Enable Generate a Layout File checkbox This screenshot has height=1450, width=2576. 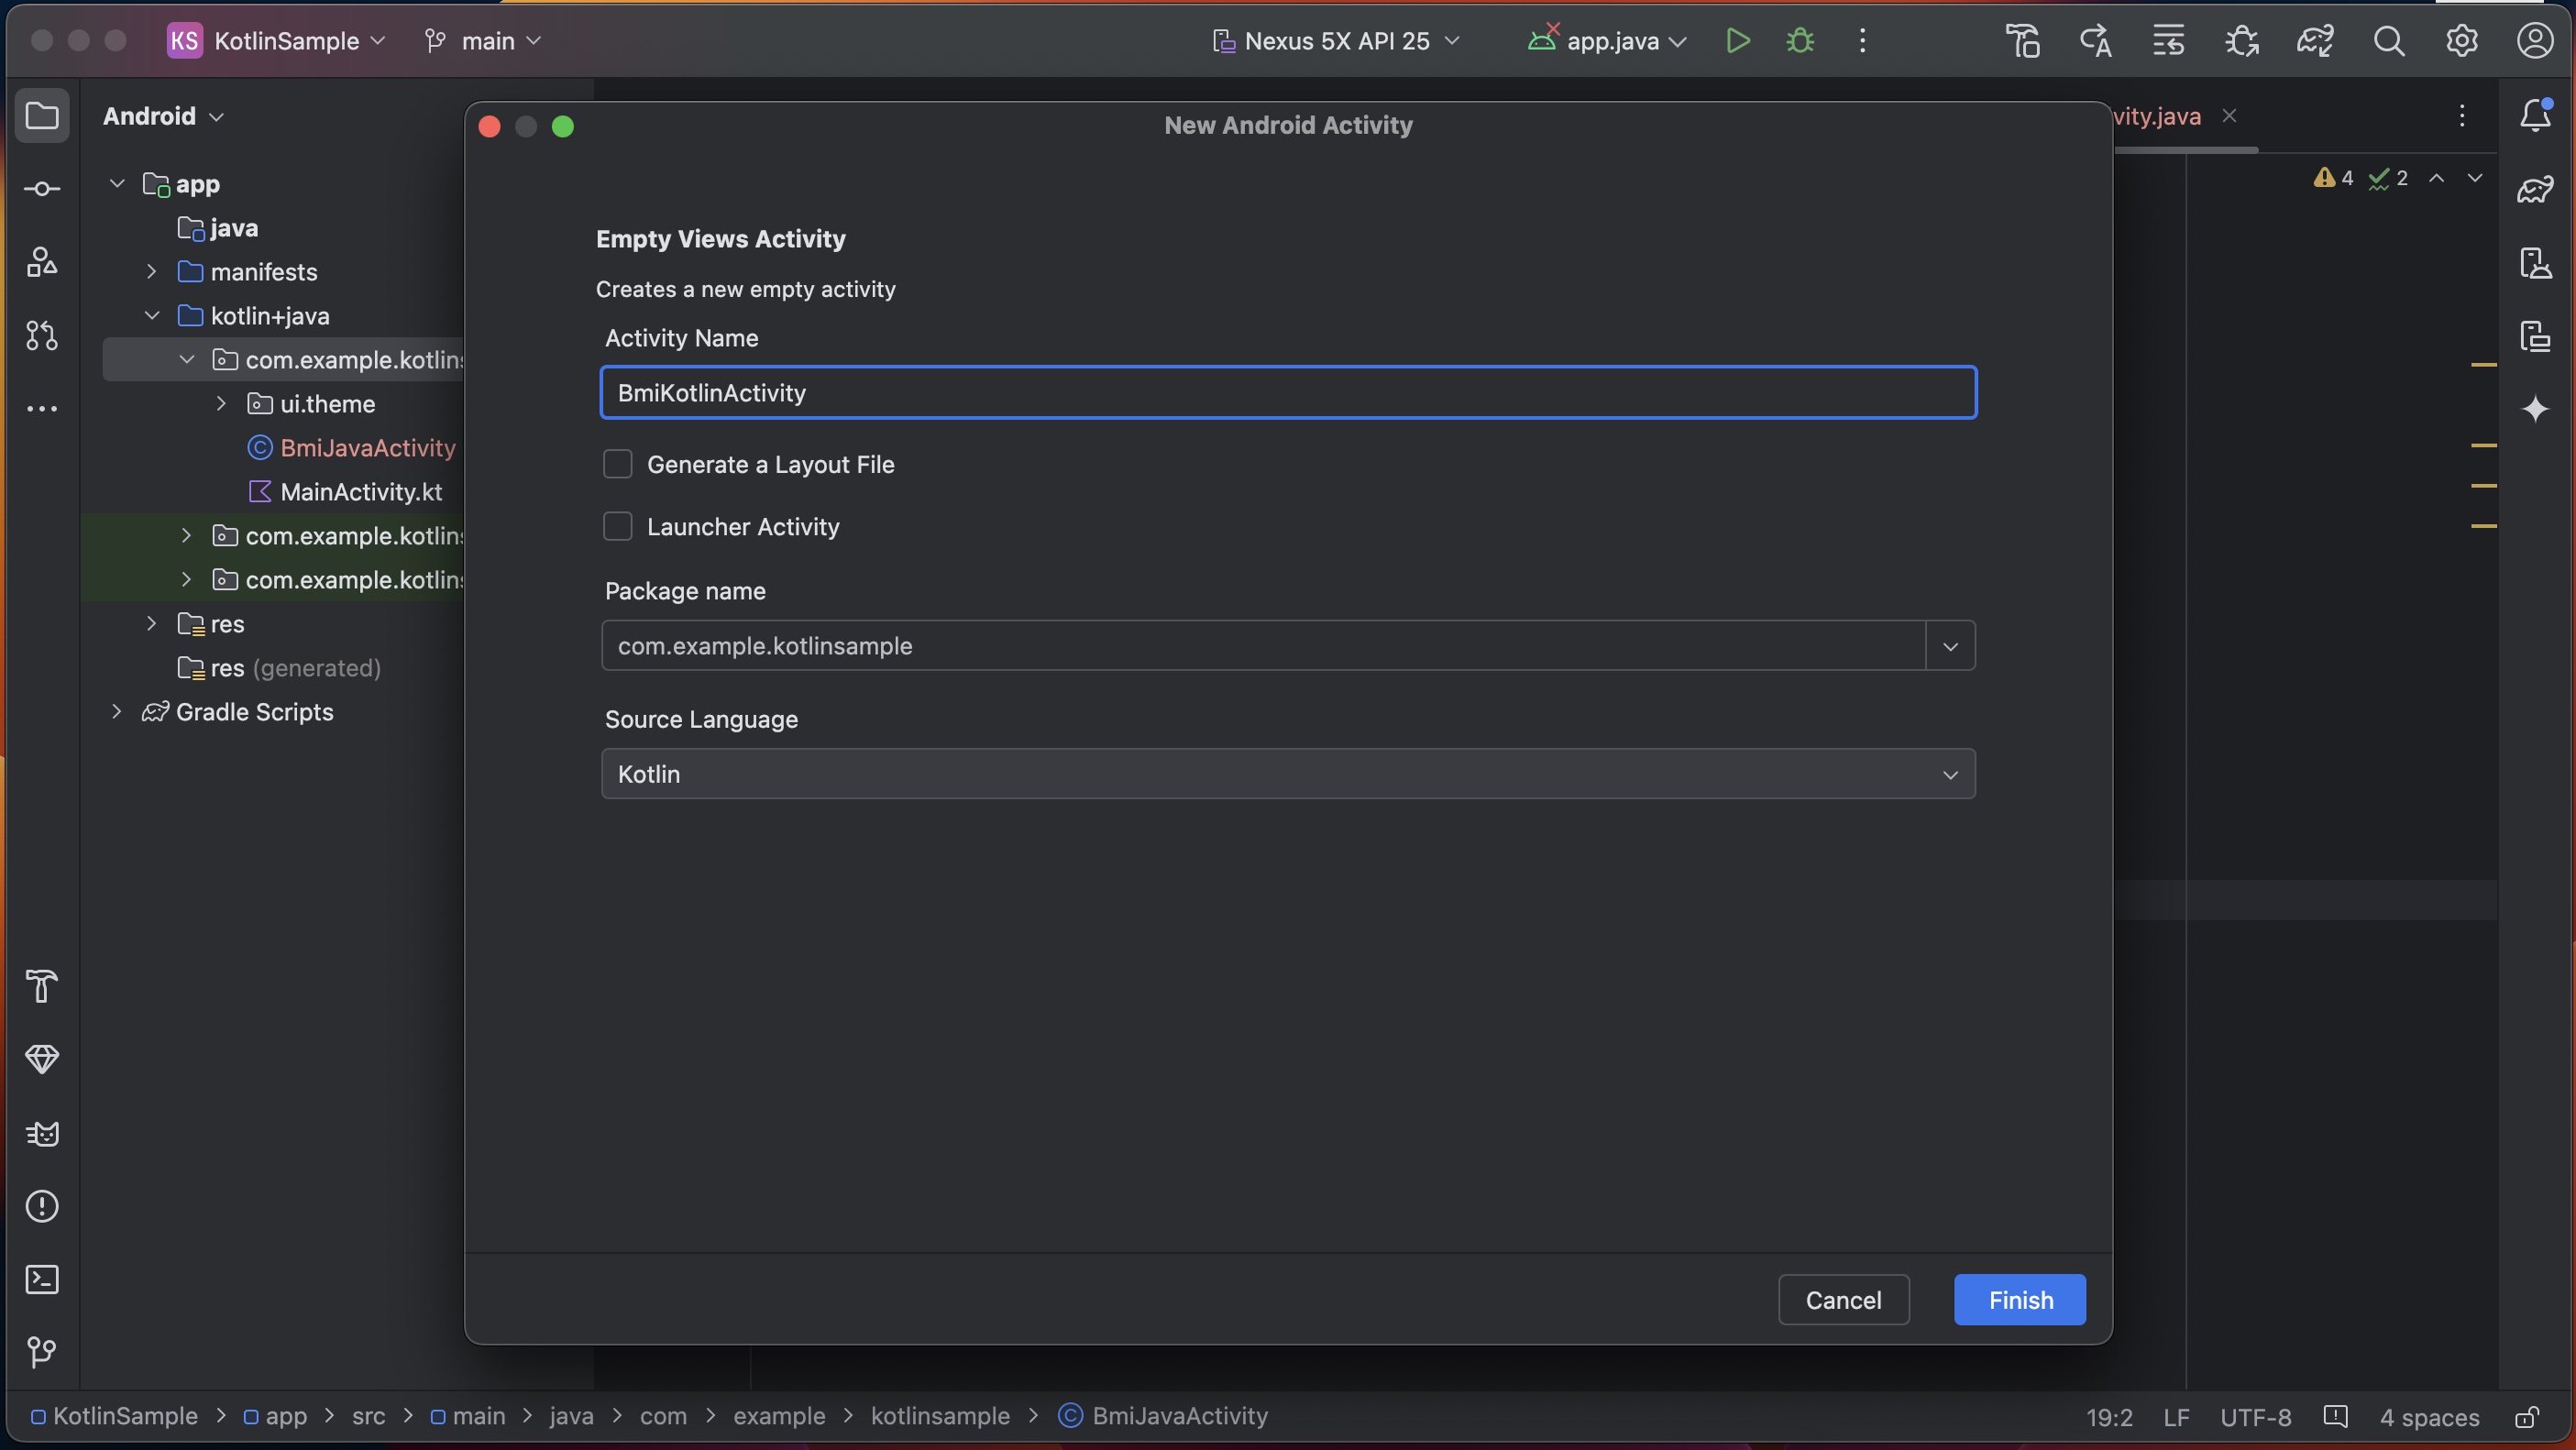[x=618, y=464]
